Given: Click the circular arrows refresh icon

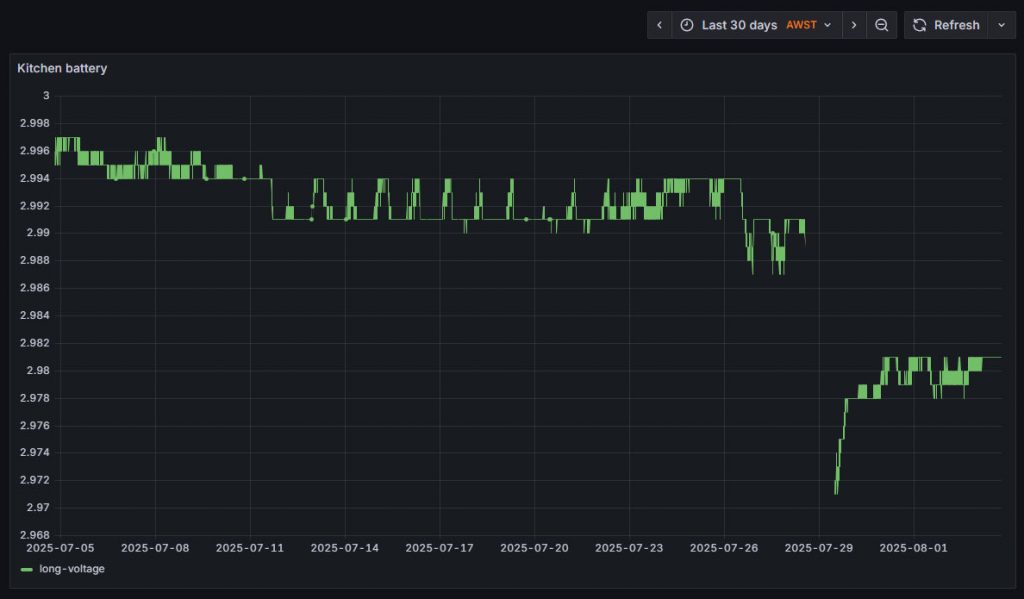Looking at the screenshot, I should tap(920, 25).
